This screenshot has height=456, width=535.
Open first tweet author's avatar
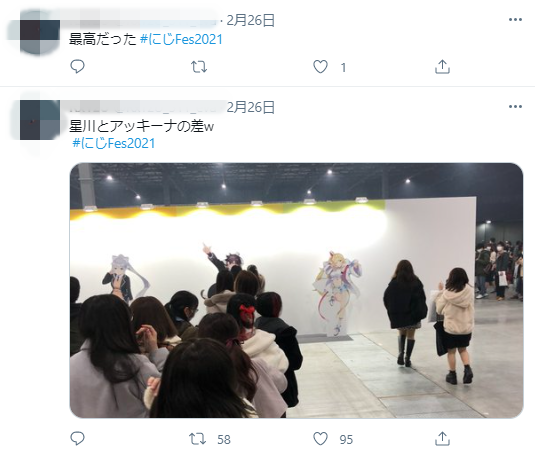click(x=40, y=33)
